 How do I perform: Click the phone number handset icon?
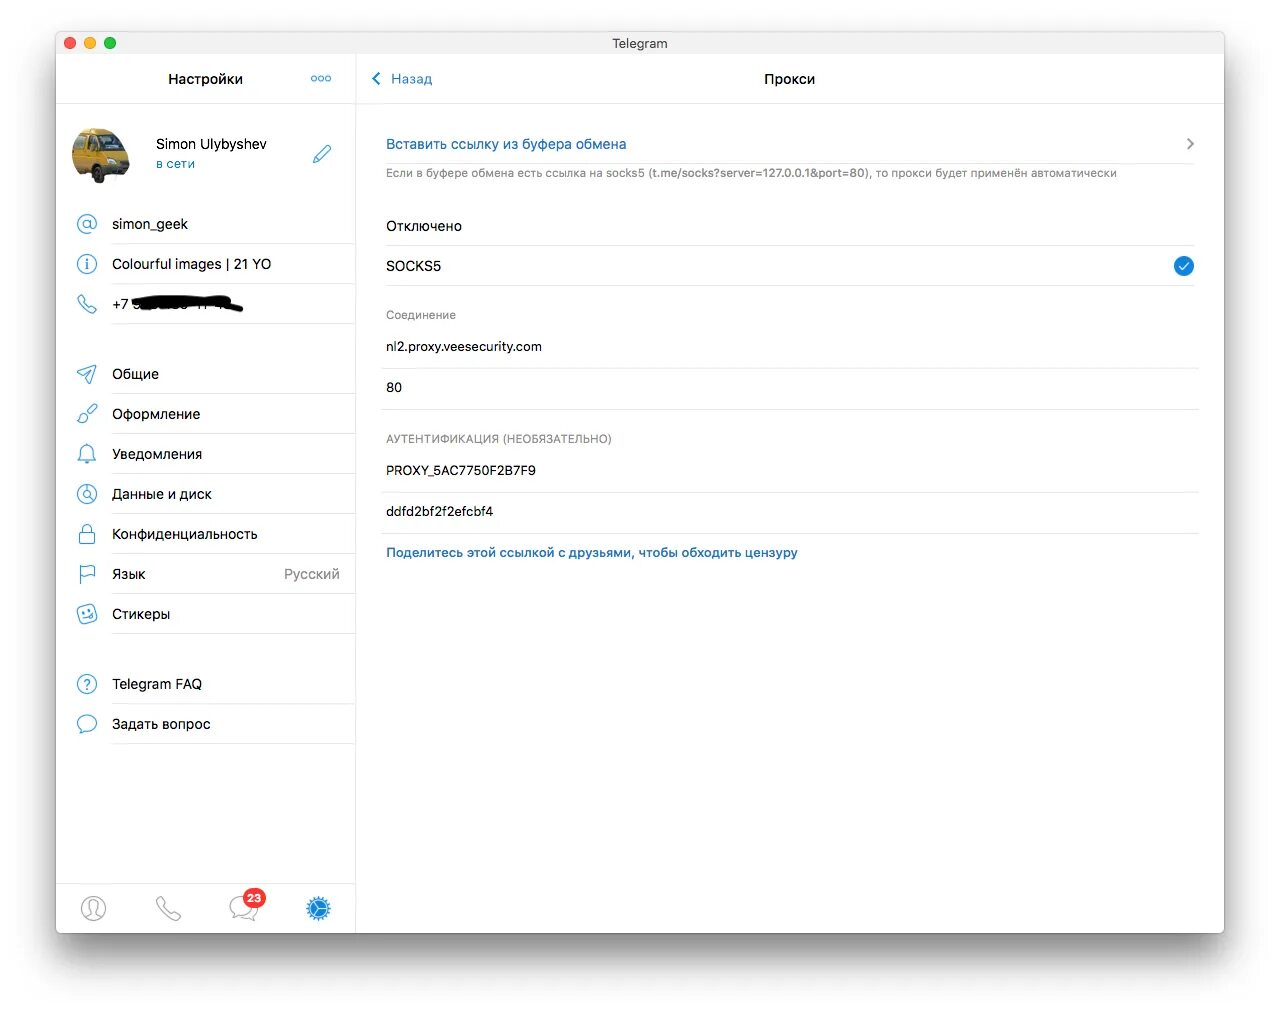pos(87,304)
